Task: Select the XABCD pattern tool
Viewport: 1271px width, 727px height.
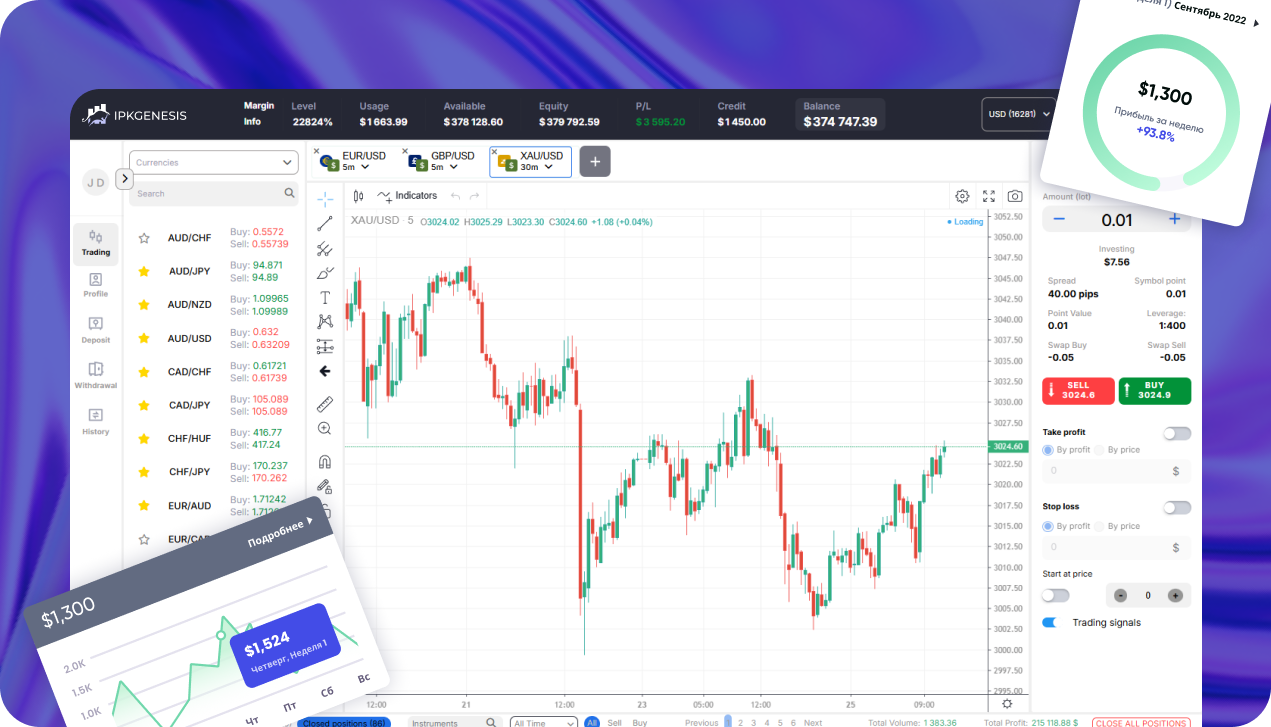Action: (325, 321)
